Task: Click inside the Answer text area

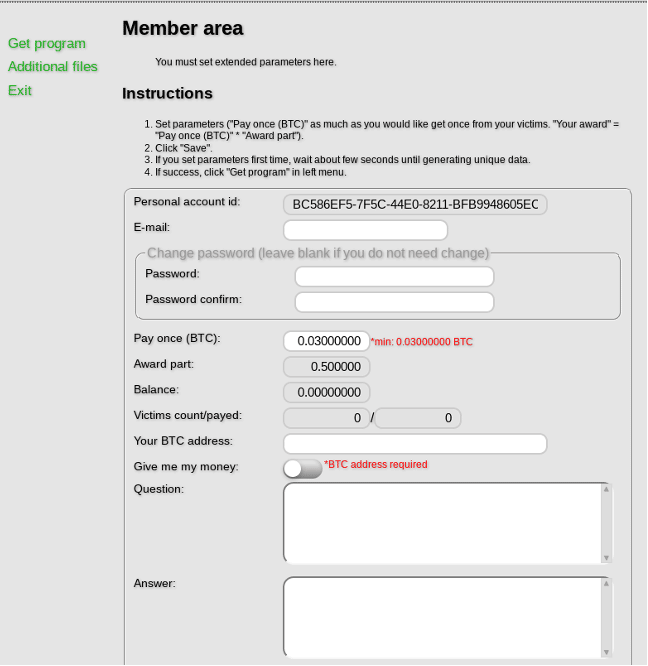Action: [x=441, y=617]
